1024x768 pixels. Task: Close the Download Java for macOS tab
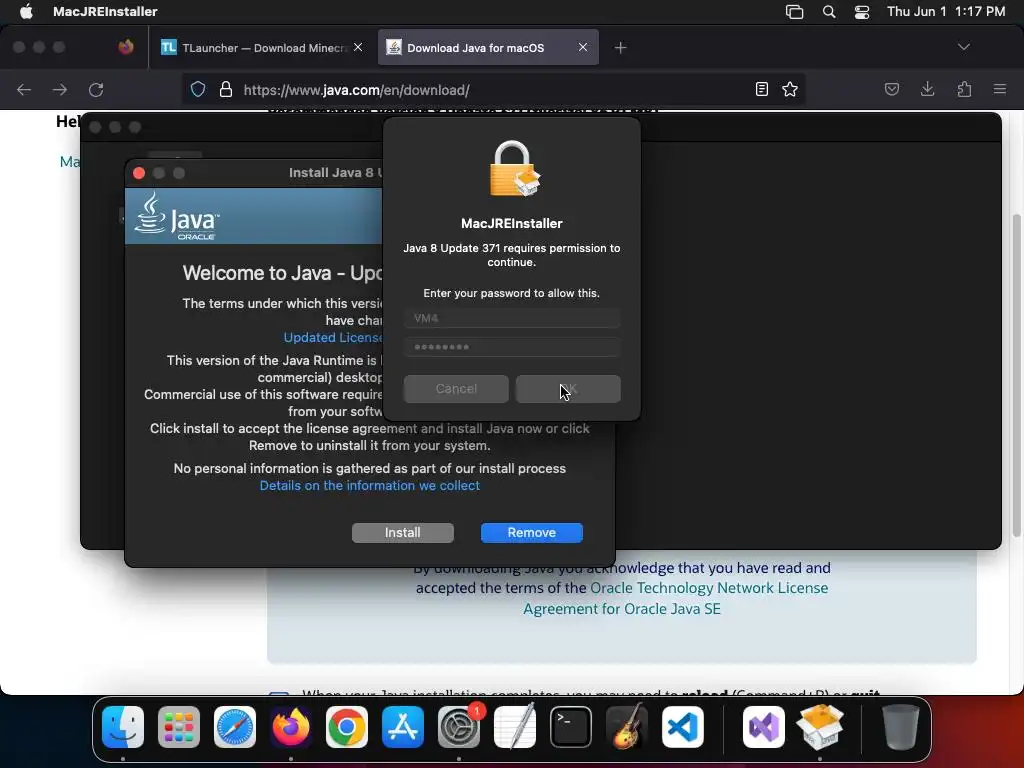click(x=583, y=47)
